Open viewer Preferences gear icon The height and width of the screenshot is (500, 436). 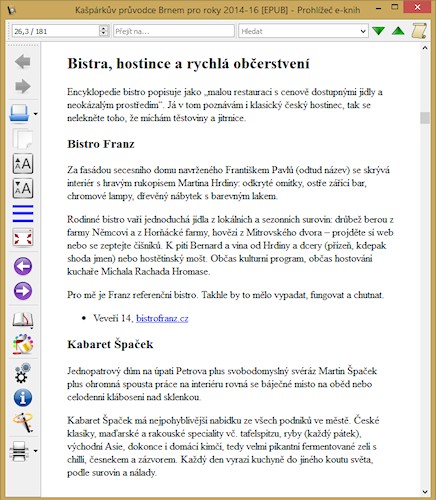(23, 373)
